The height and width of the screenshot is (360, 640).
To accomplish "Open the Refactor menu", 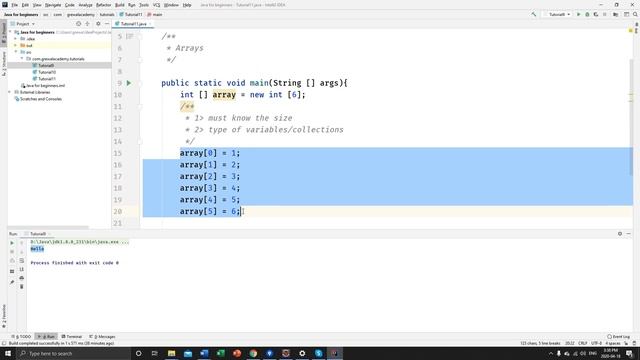I will pyautogui.click(x=103, y=5).
